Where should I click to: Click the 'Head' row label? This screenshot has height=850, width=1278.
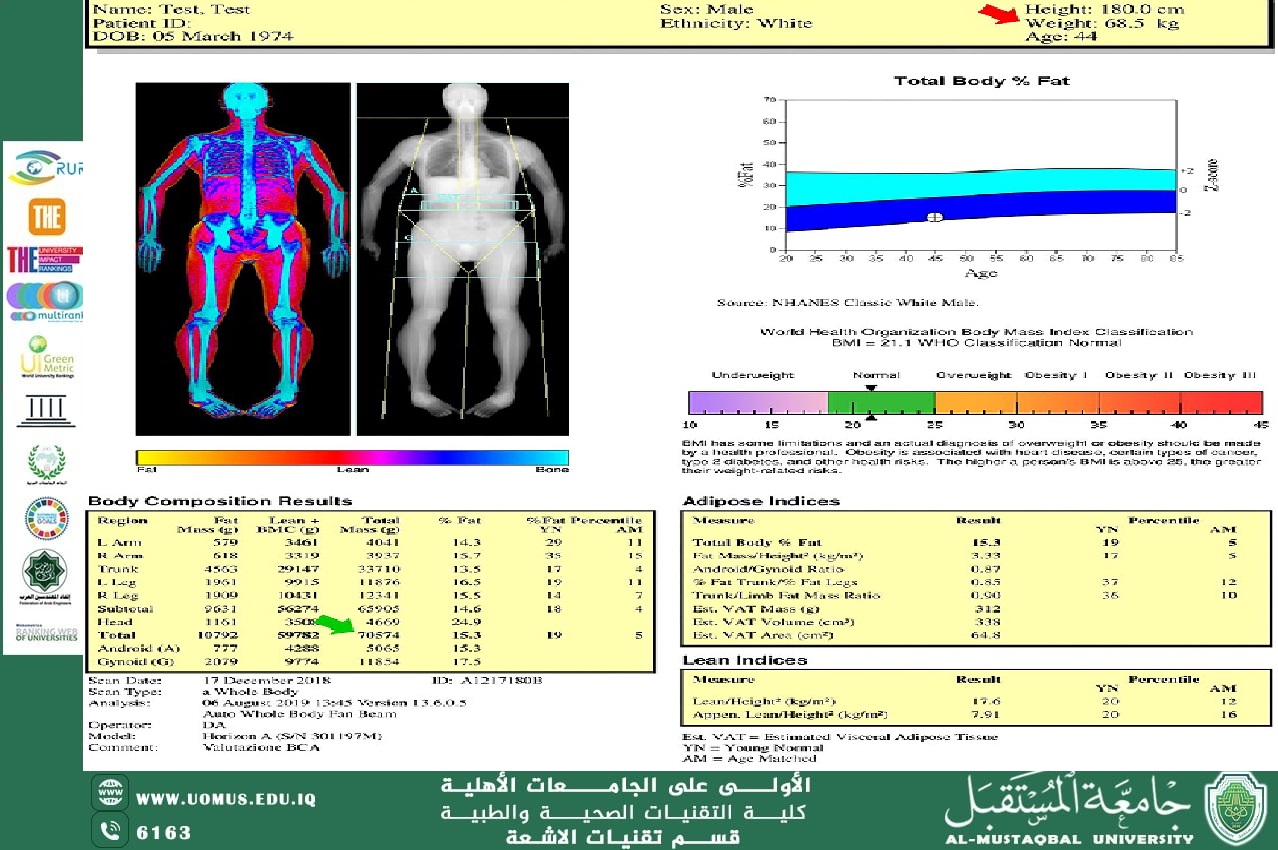(x=112, y=621)
